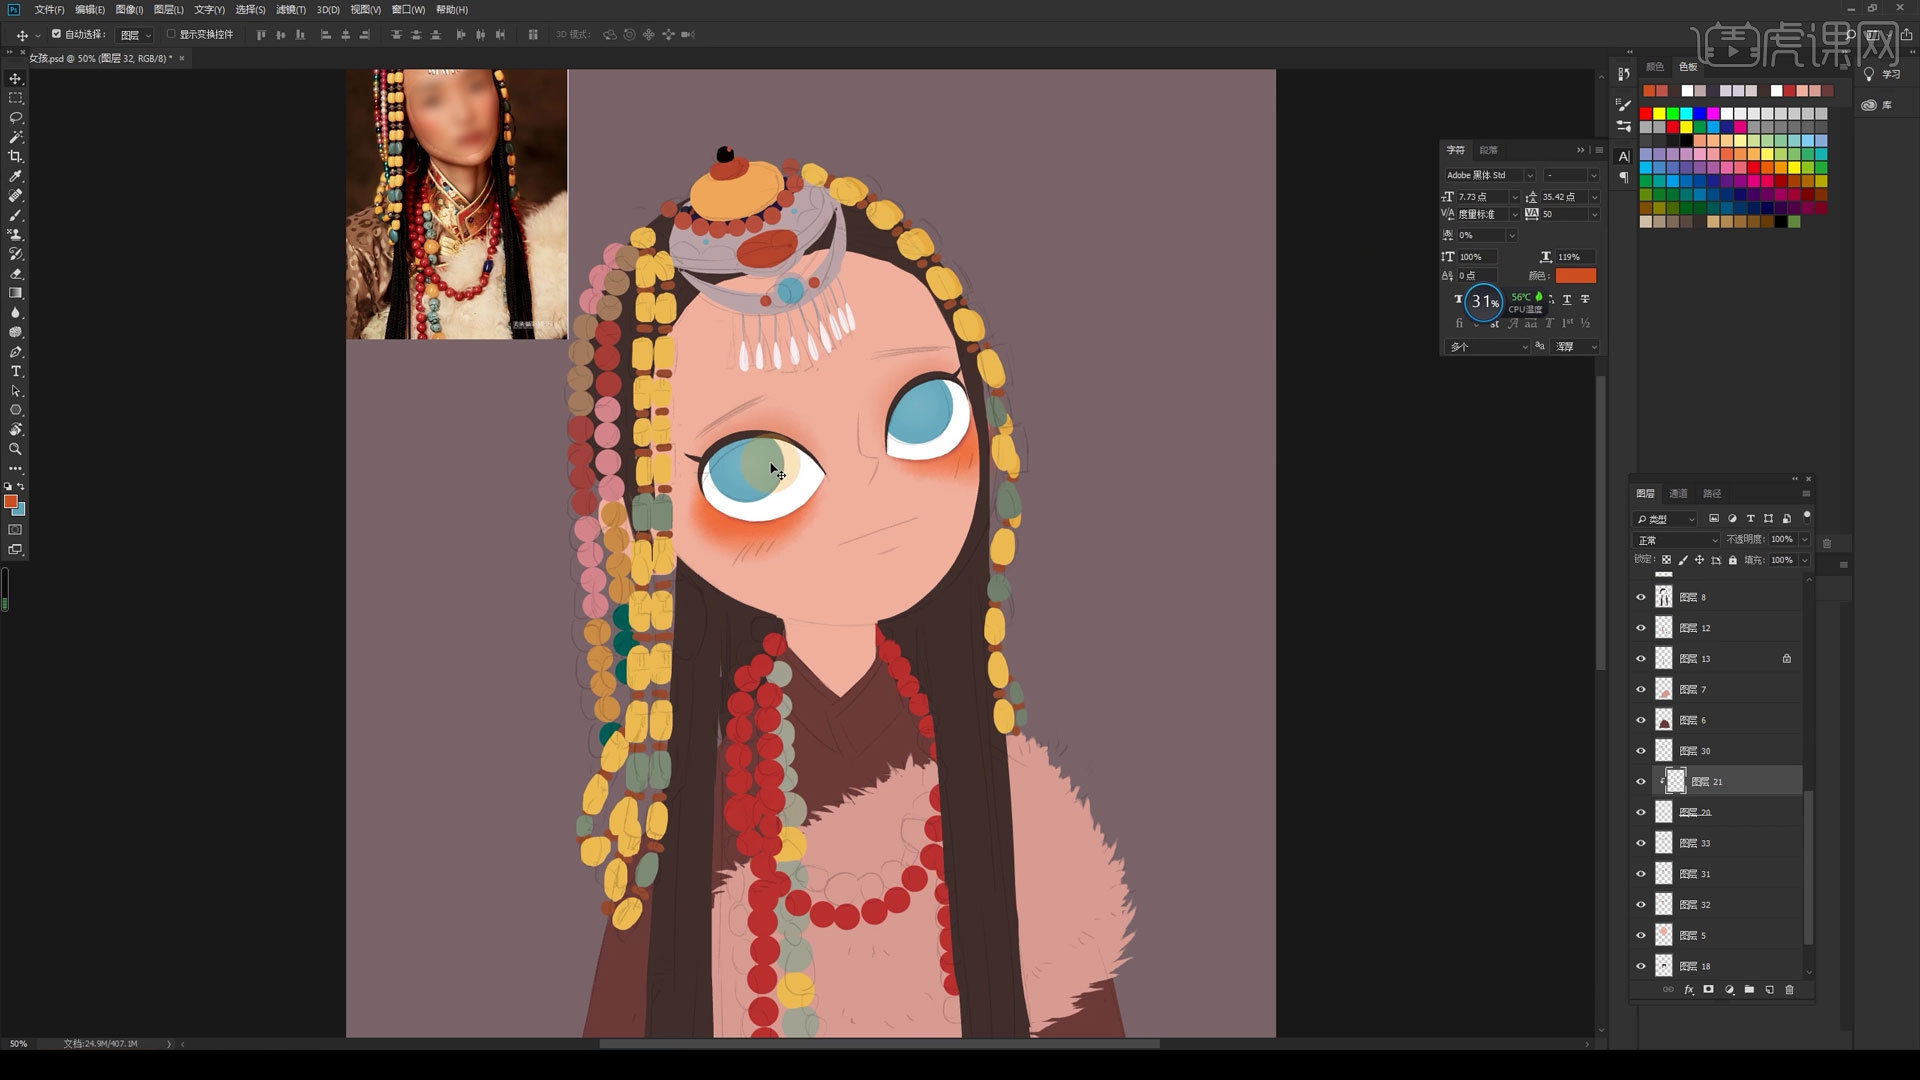1920x1080 pixels.
Task: Click the lock all padlock icon
Action: [x=1733, y=560]
